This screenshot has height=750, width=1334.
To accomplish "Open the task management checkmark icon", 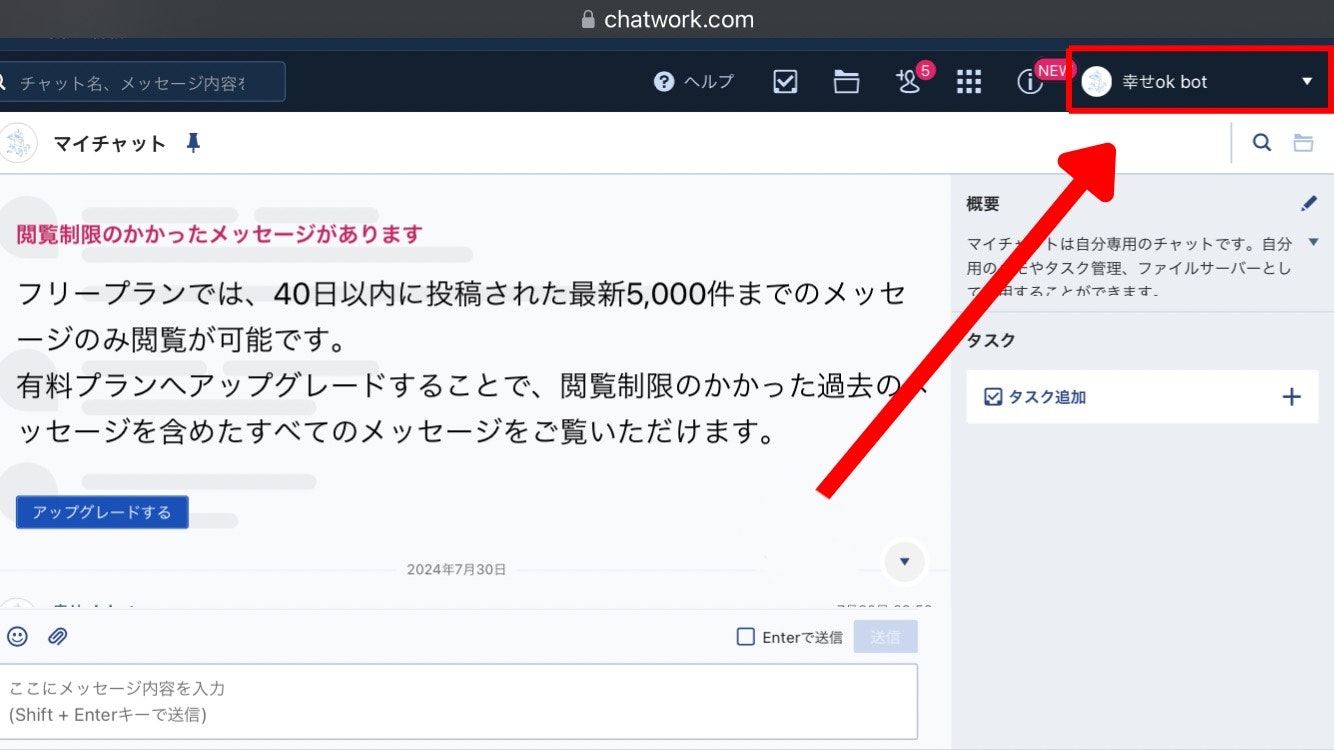I will pyautogui.click(x=785, y=82).
